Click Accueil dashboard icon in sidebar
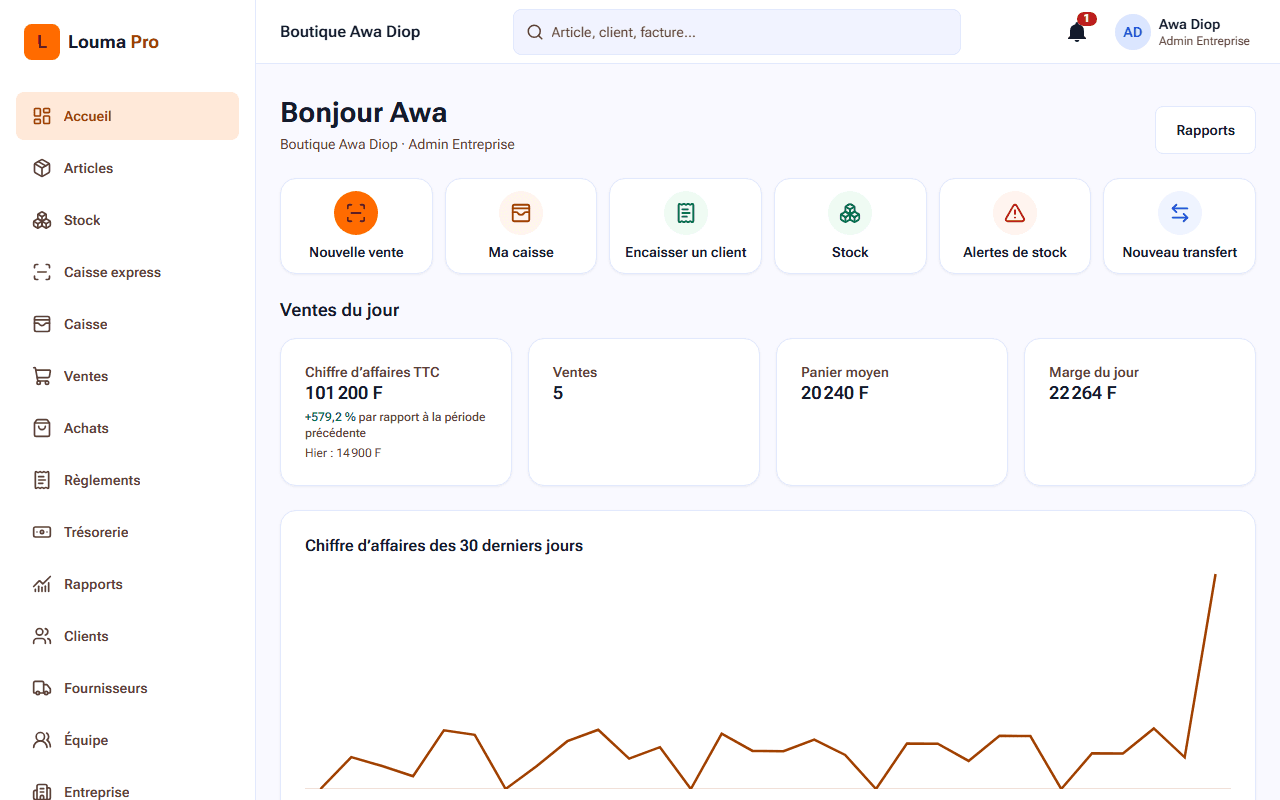The width and height of the screenshot is (1280, 800). pos(42,116)
